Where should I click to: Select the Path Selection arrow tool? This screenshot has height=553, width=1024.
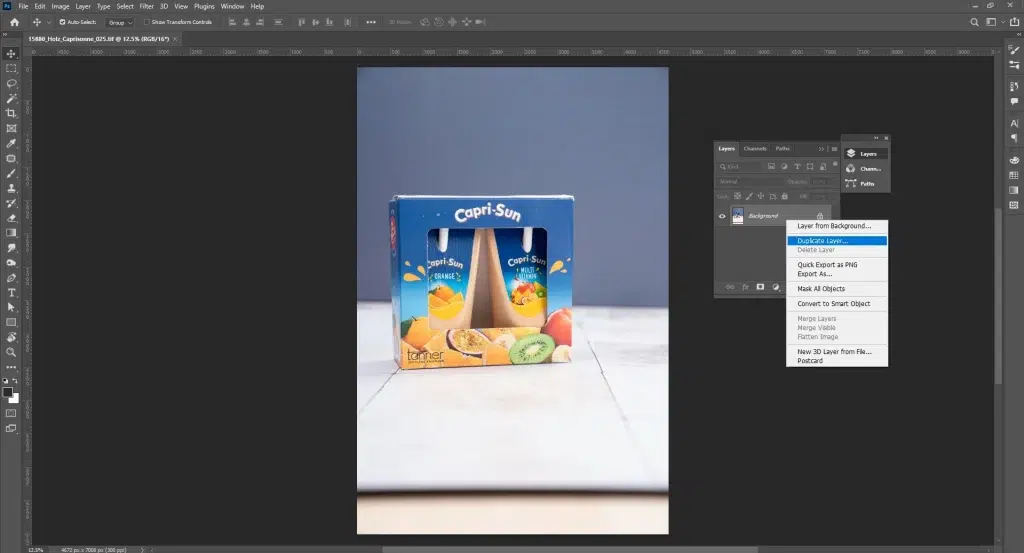click(11, 308)
